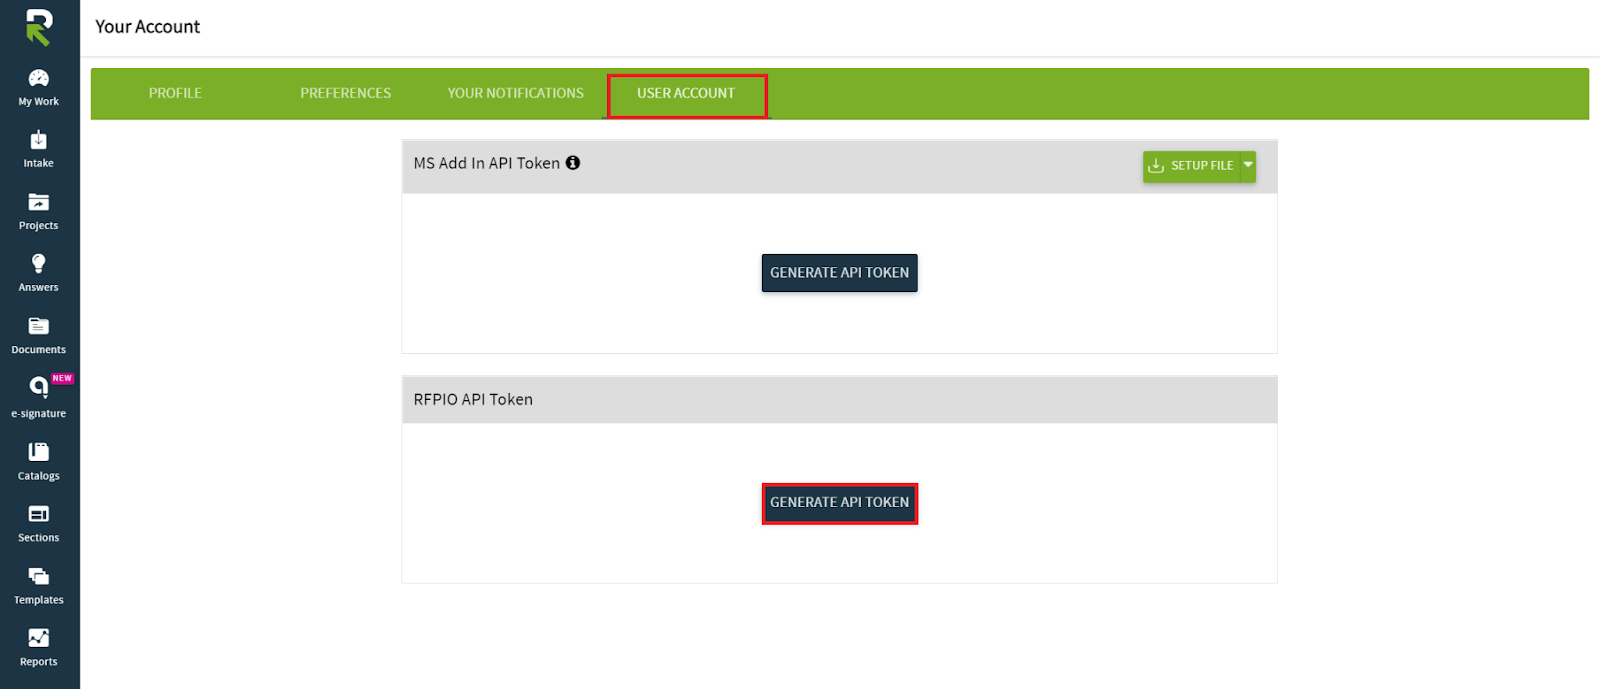The width and height of the screenshot is (1600, 689).
Task: Open the Your Notifications tab
Action: coord(516,93)
